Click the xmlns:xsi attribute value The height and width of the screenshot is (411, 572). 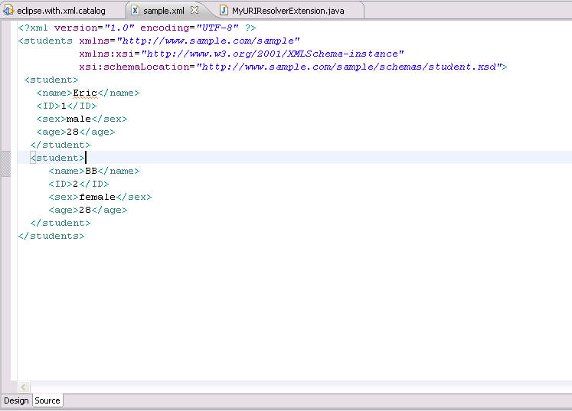tap(273, 54)
